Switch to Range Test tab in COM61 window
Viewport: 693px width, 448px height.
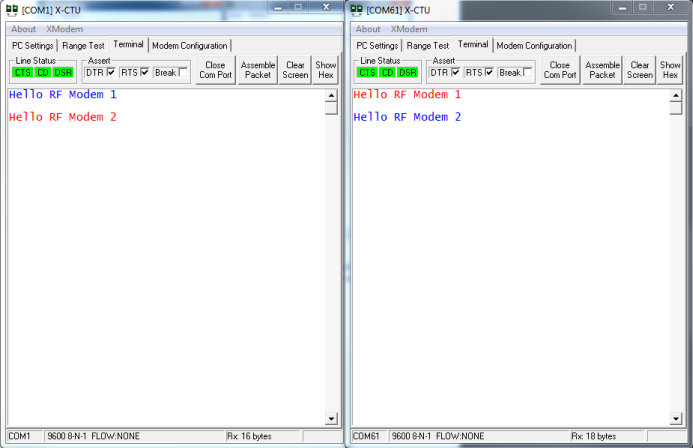[428, 45]
